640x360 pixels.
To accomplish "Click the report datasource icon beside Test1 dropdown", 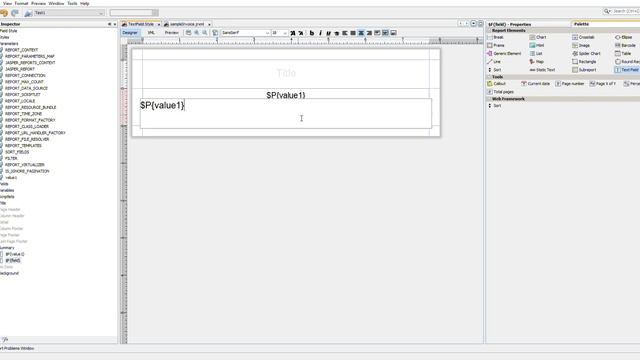I will click(28, 13).
